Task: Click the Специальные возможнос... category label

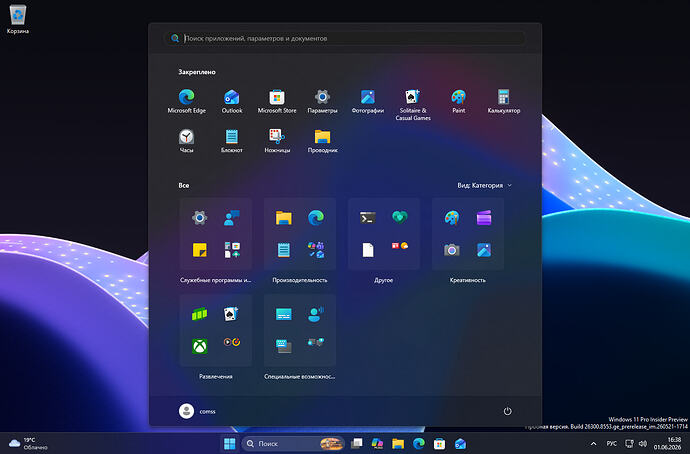Action: click(300, 377)
